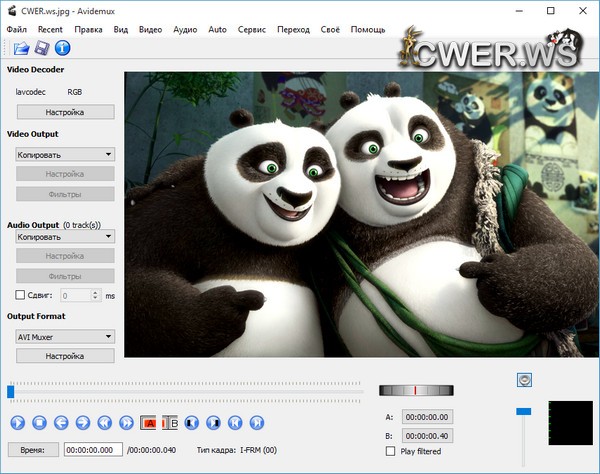Click the toggle icon above volume slider
The height and width of the screenshot is (474, 600).
point(523,379)
